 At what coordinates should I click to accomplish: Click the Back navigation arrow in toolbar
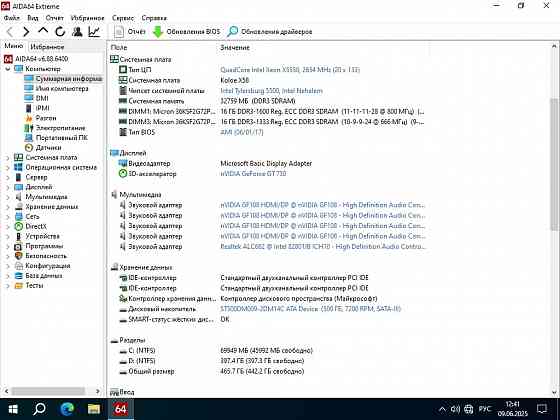pyautogui.click(x=10, y=32)
